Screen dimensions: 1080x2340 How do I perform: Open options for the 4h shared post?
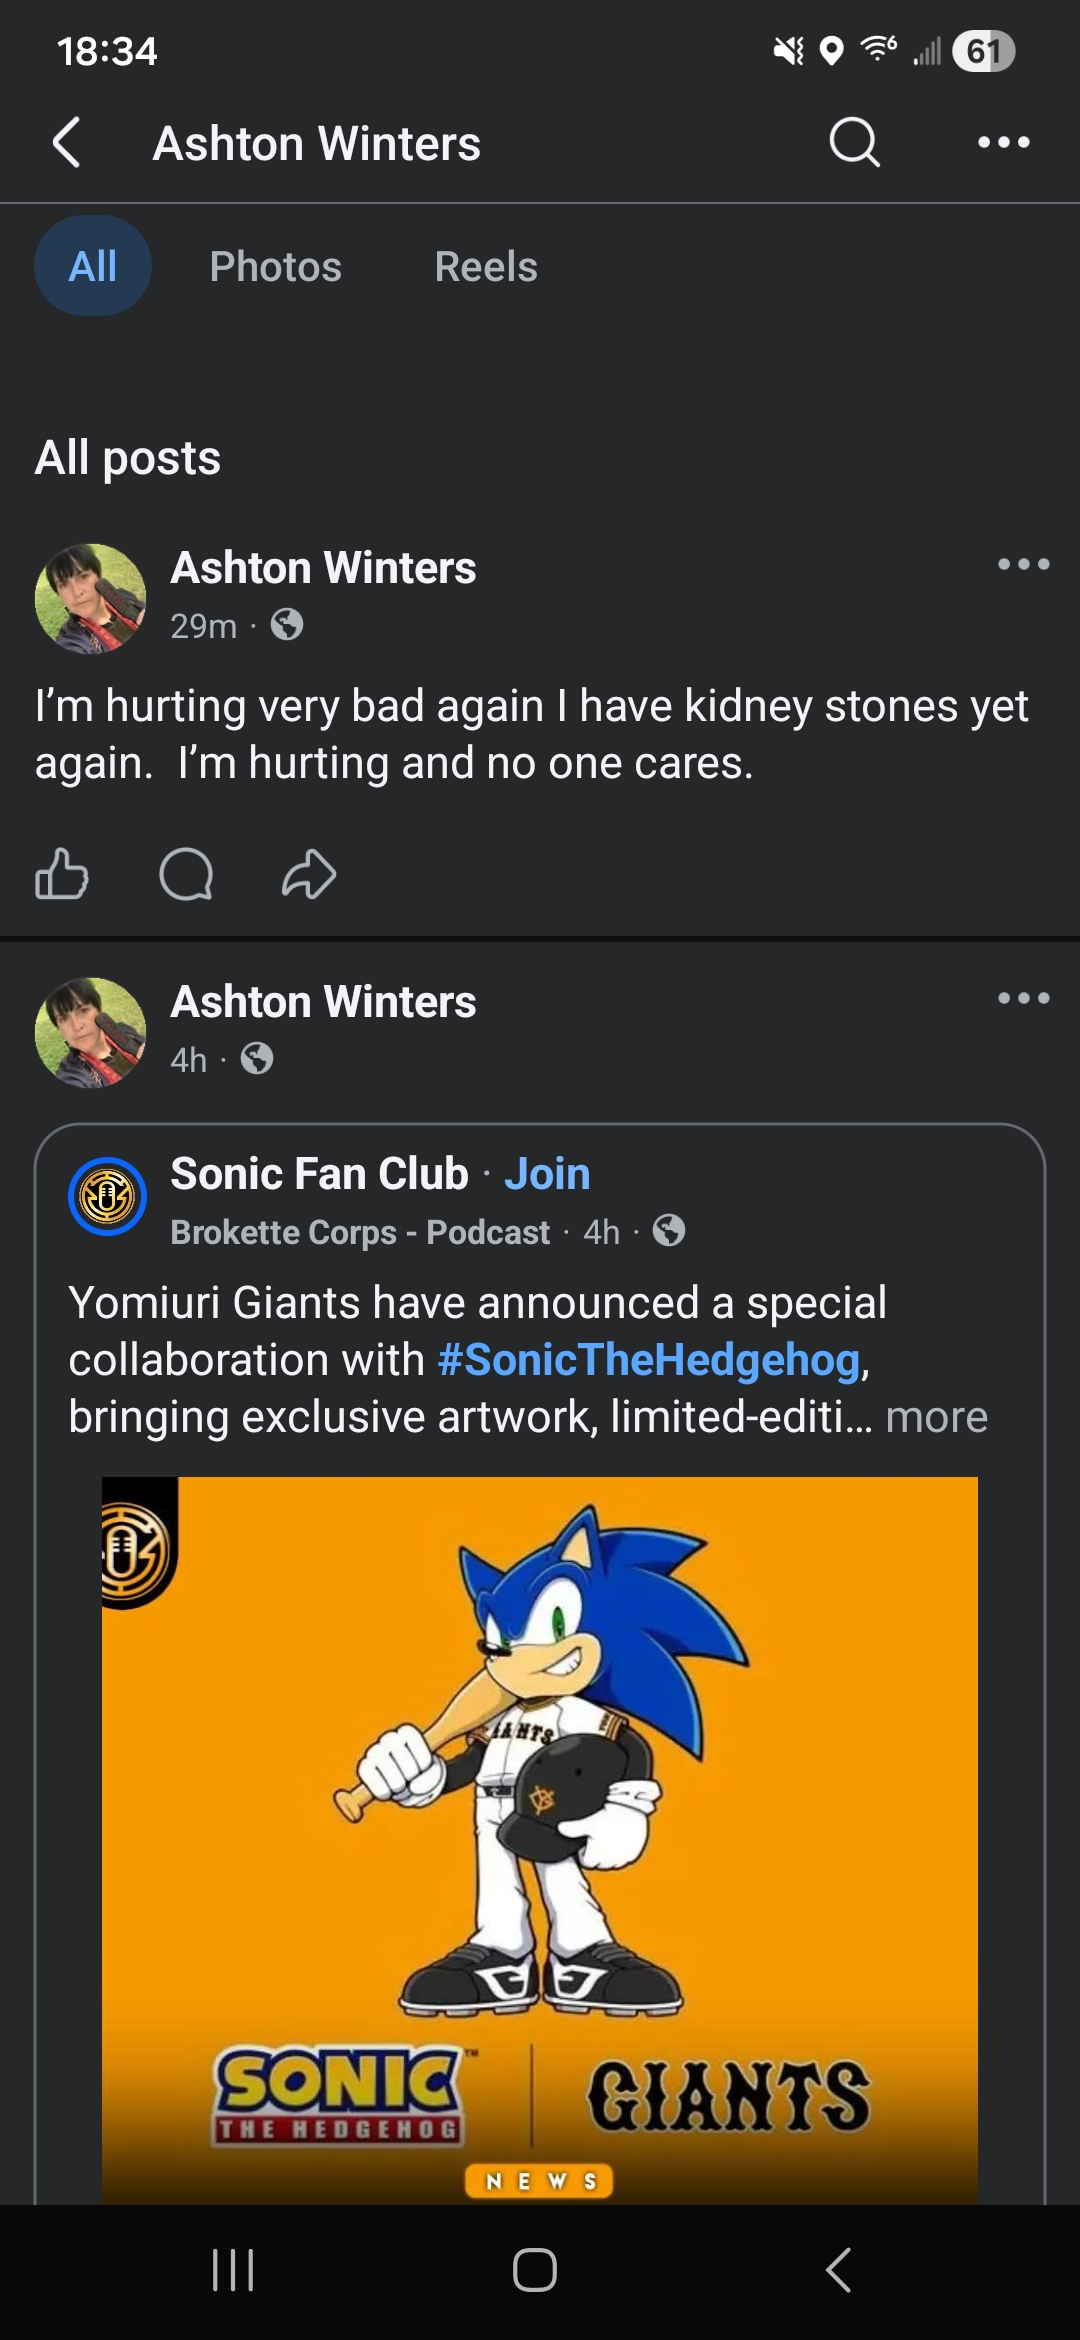pyautogui.click(x=1023, y=998)
